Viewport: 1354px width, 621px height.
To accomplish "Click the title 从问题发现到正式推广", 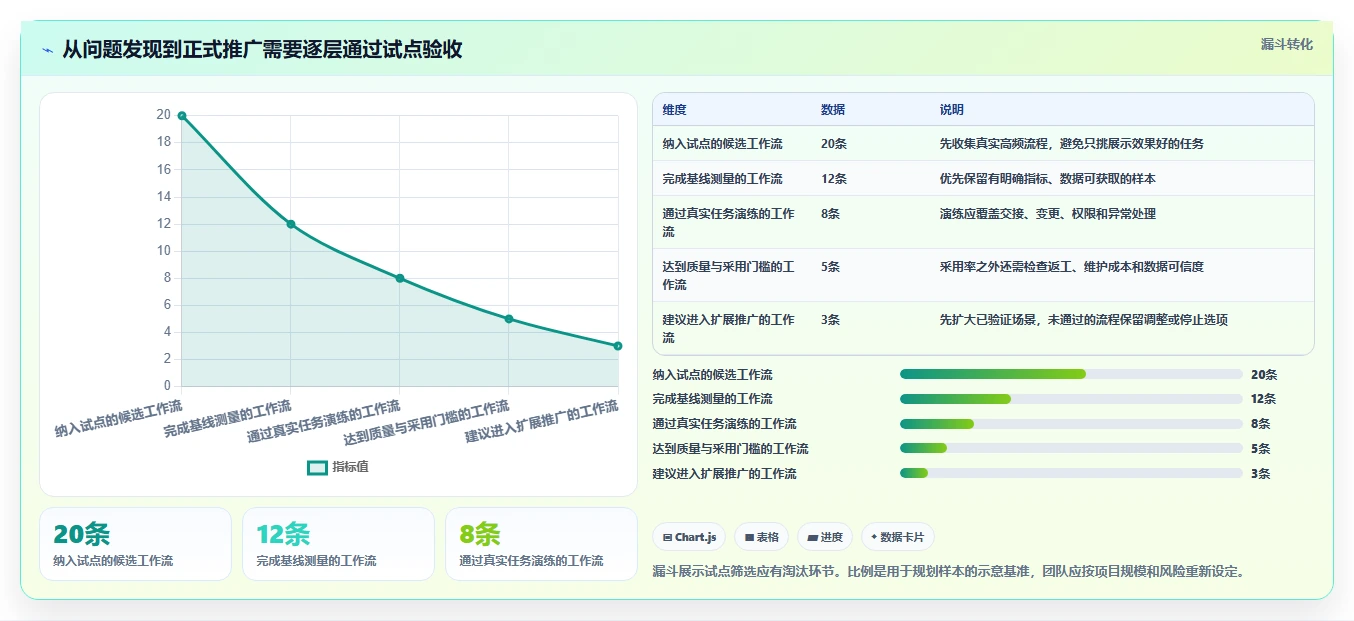I will pyautogui.click(x=262, y=49).
